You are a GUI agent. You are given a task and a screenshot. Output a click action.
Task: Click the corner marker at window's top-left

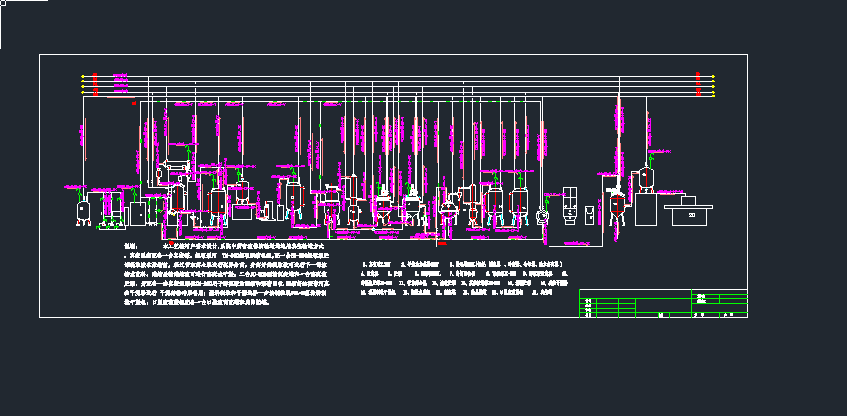(3, 3)
